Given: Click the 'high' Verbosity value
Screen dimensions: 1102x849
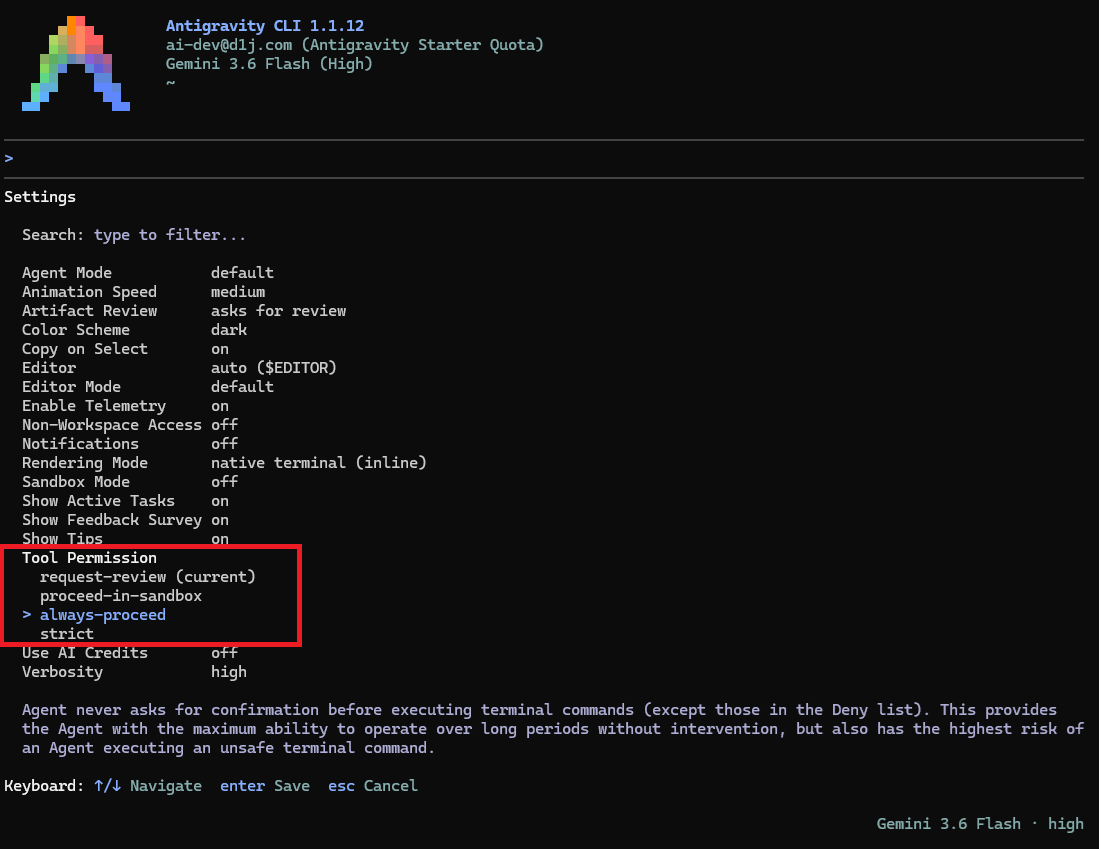Looking at the screenshot, I should coord(229,671).
